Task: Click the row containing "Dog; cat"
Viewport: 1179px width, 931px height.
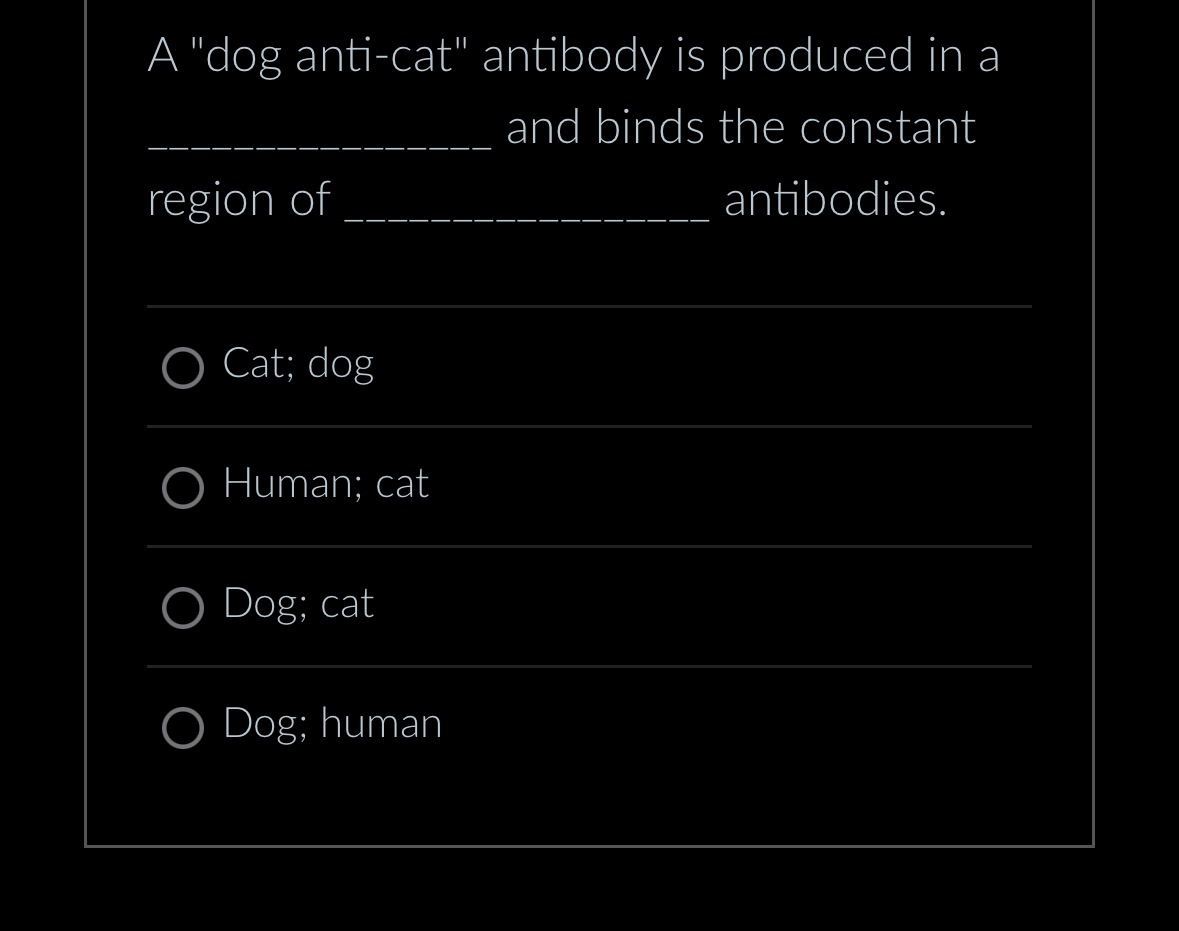Action: [589, 608]
